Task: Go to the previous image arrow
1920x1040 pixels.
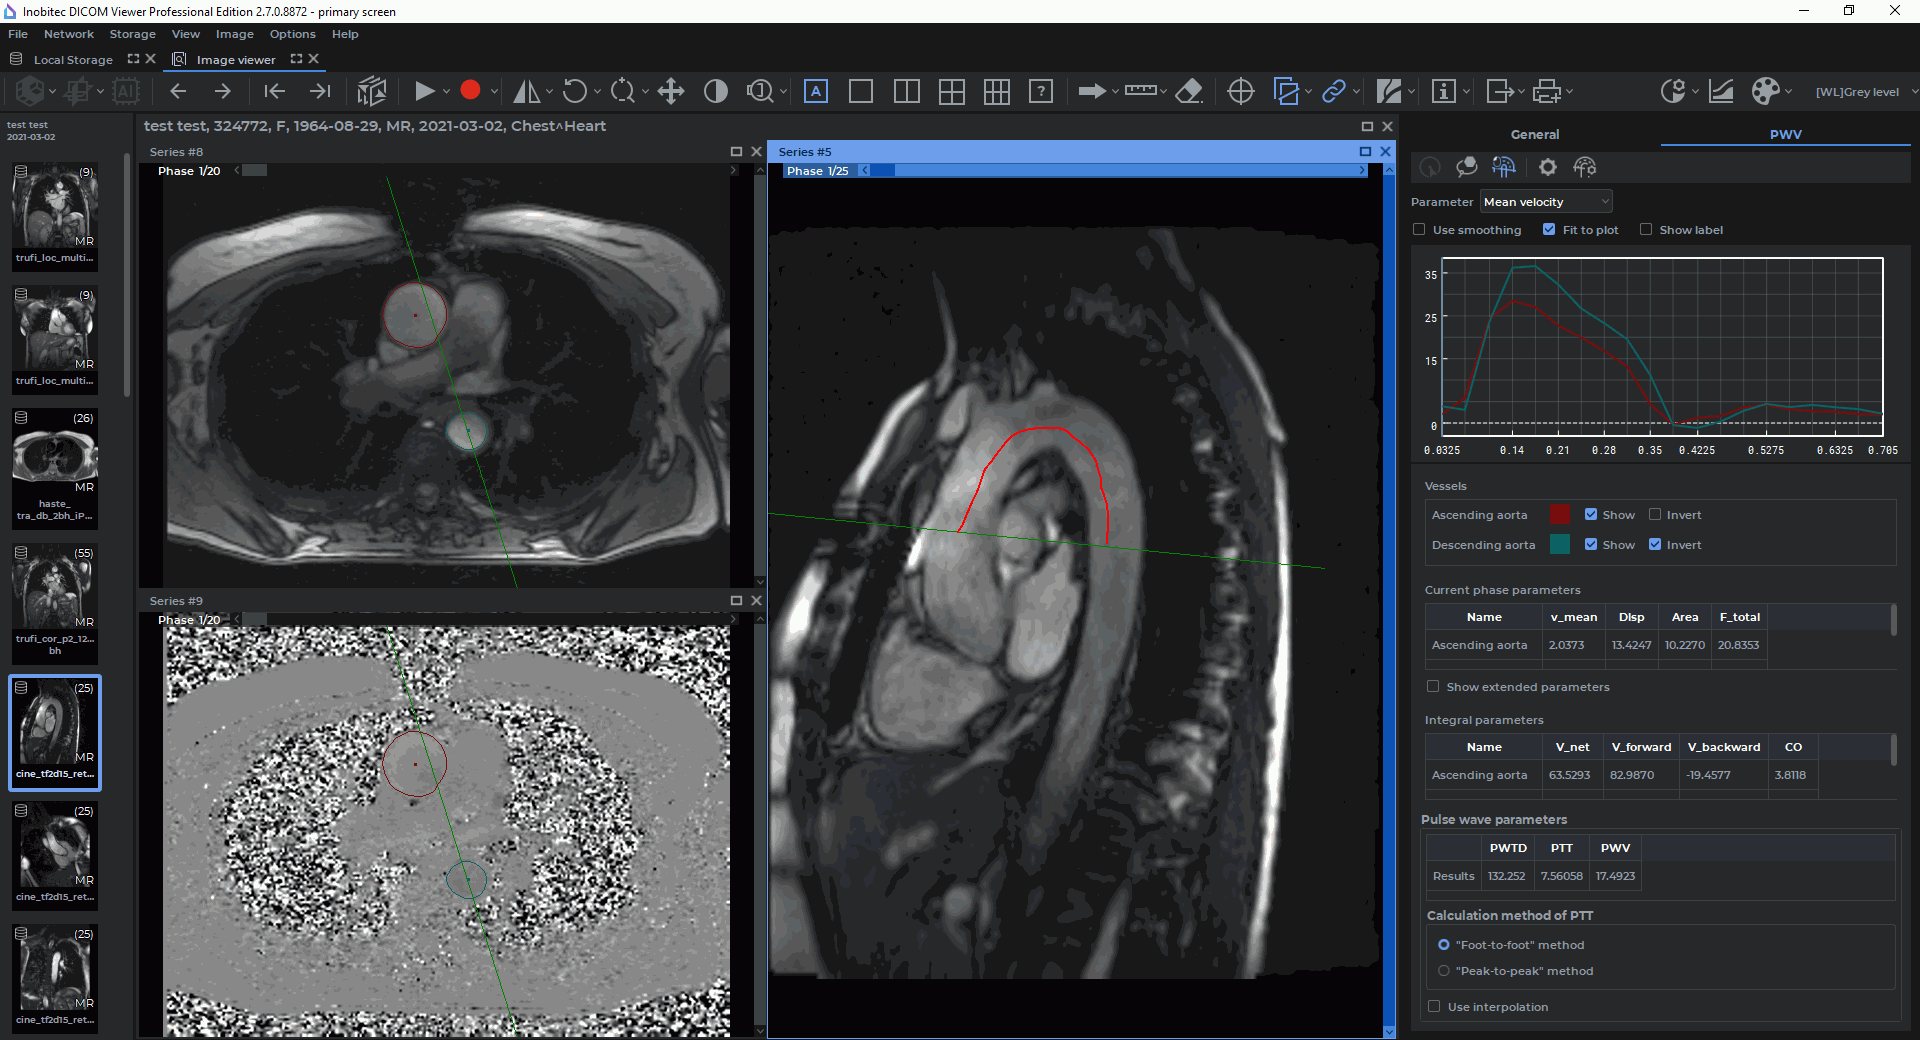Action: click(x=178, y=91)
